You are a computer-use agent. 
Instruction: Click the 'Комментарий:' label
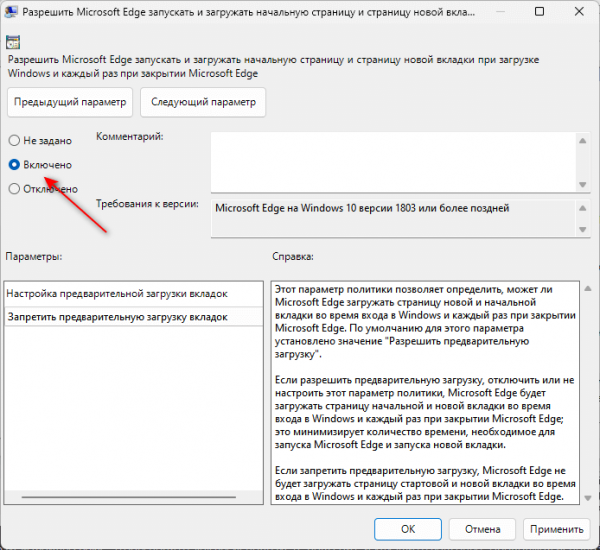pyautogui.click(x=129, y=136)
